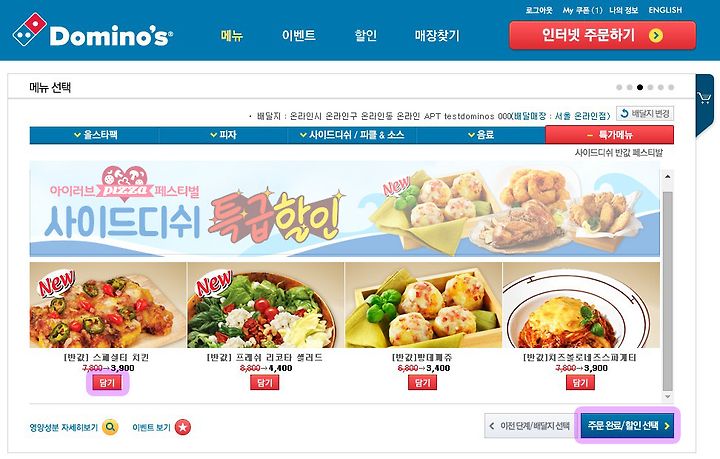Click the yellow arrow on 인터넷 주문하기
720x459 pixels.
click(656, 35)
